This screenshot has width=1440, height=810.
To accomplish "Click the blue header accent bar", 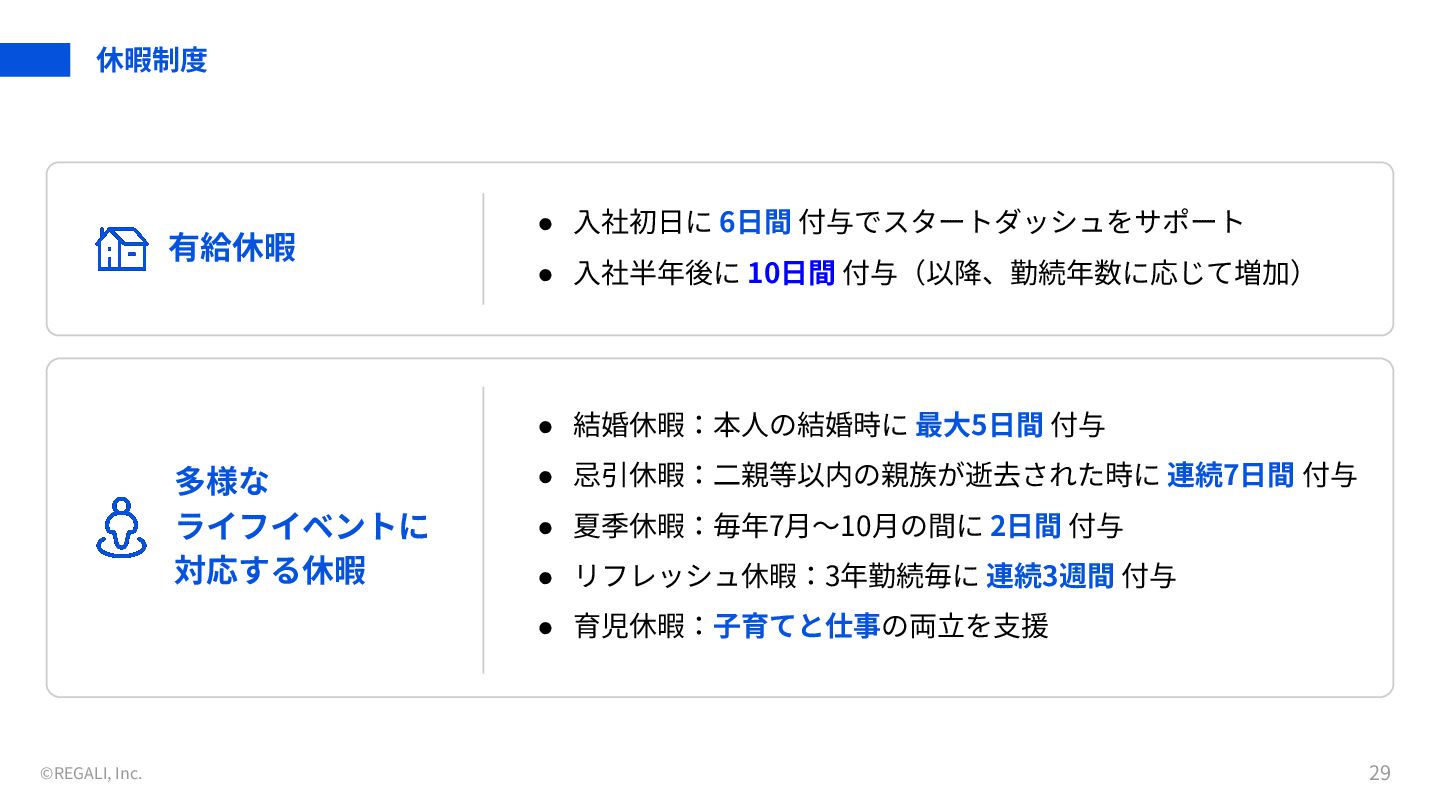I will point(35,60).
